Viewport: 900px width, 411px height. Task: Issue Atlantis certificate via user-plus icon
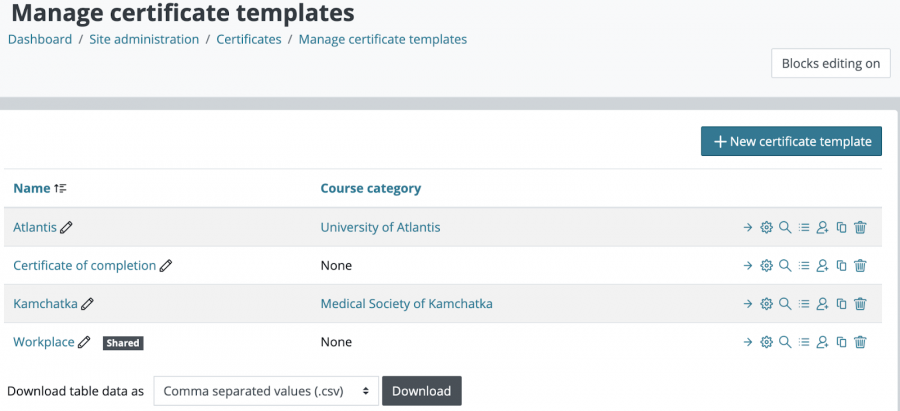(x=823, y=227)
